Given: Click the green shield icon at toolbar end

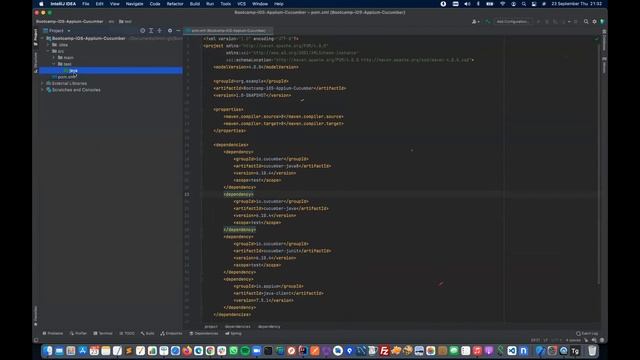Looking at the screenshot, I should [602, 21].
